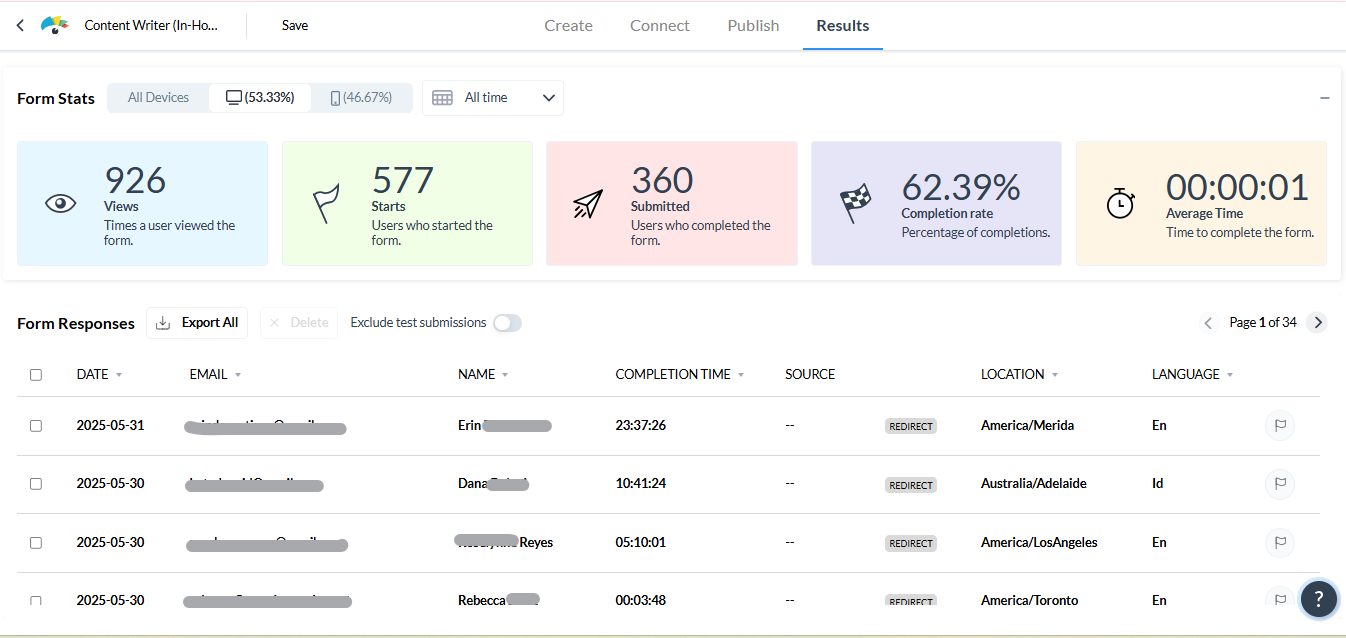
Task: Click the back arrow icon
Action: 20,26
